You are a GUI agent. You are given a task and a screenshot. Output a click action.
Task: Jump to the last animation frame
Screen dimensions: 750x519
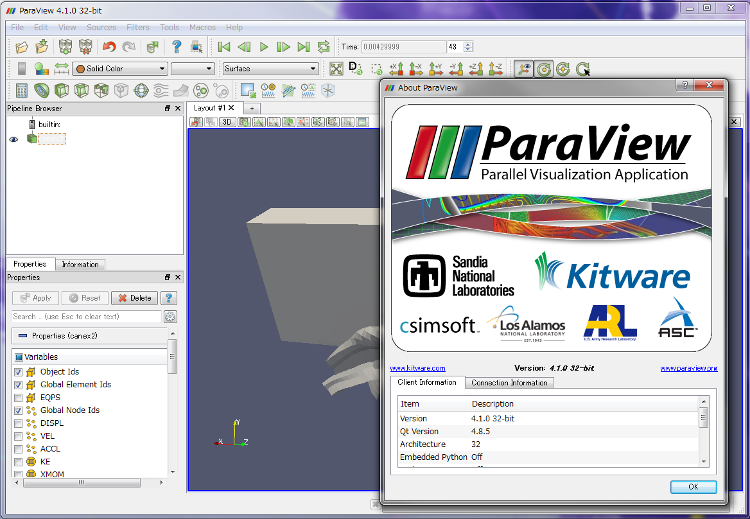point(303,47)
